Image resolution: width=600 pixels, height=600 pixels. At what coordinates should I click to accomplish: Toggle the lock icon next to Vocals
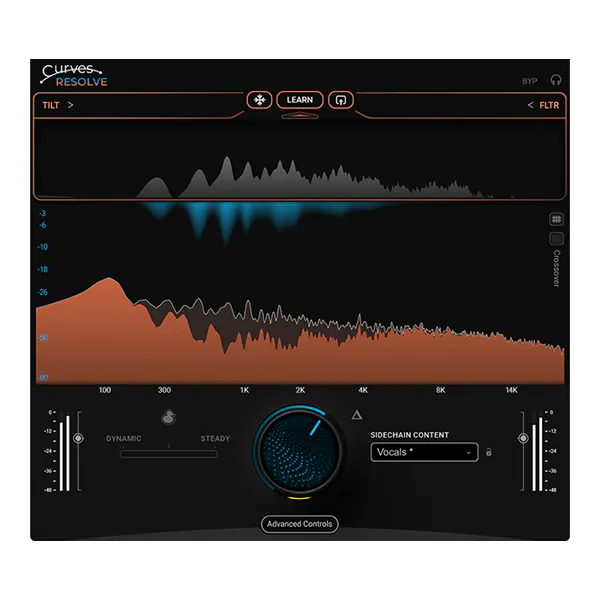[x=488, y=452]
